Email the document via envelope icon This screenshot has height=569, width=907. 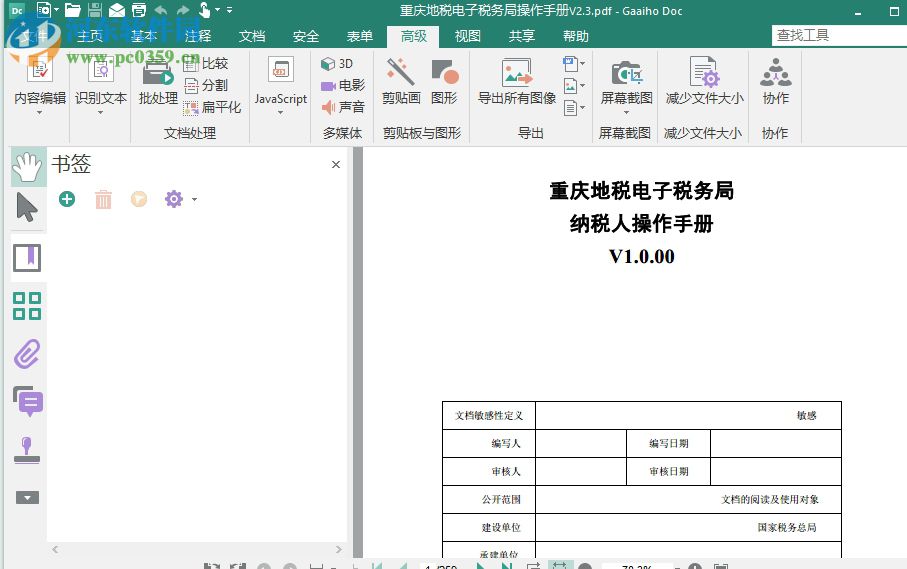(117, 10)
